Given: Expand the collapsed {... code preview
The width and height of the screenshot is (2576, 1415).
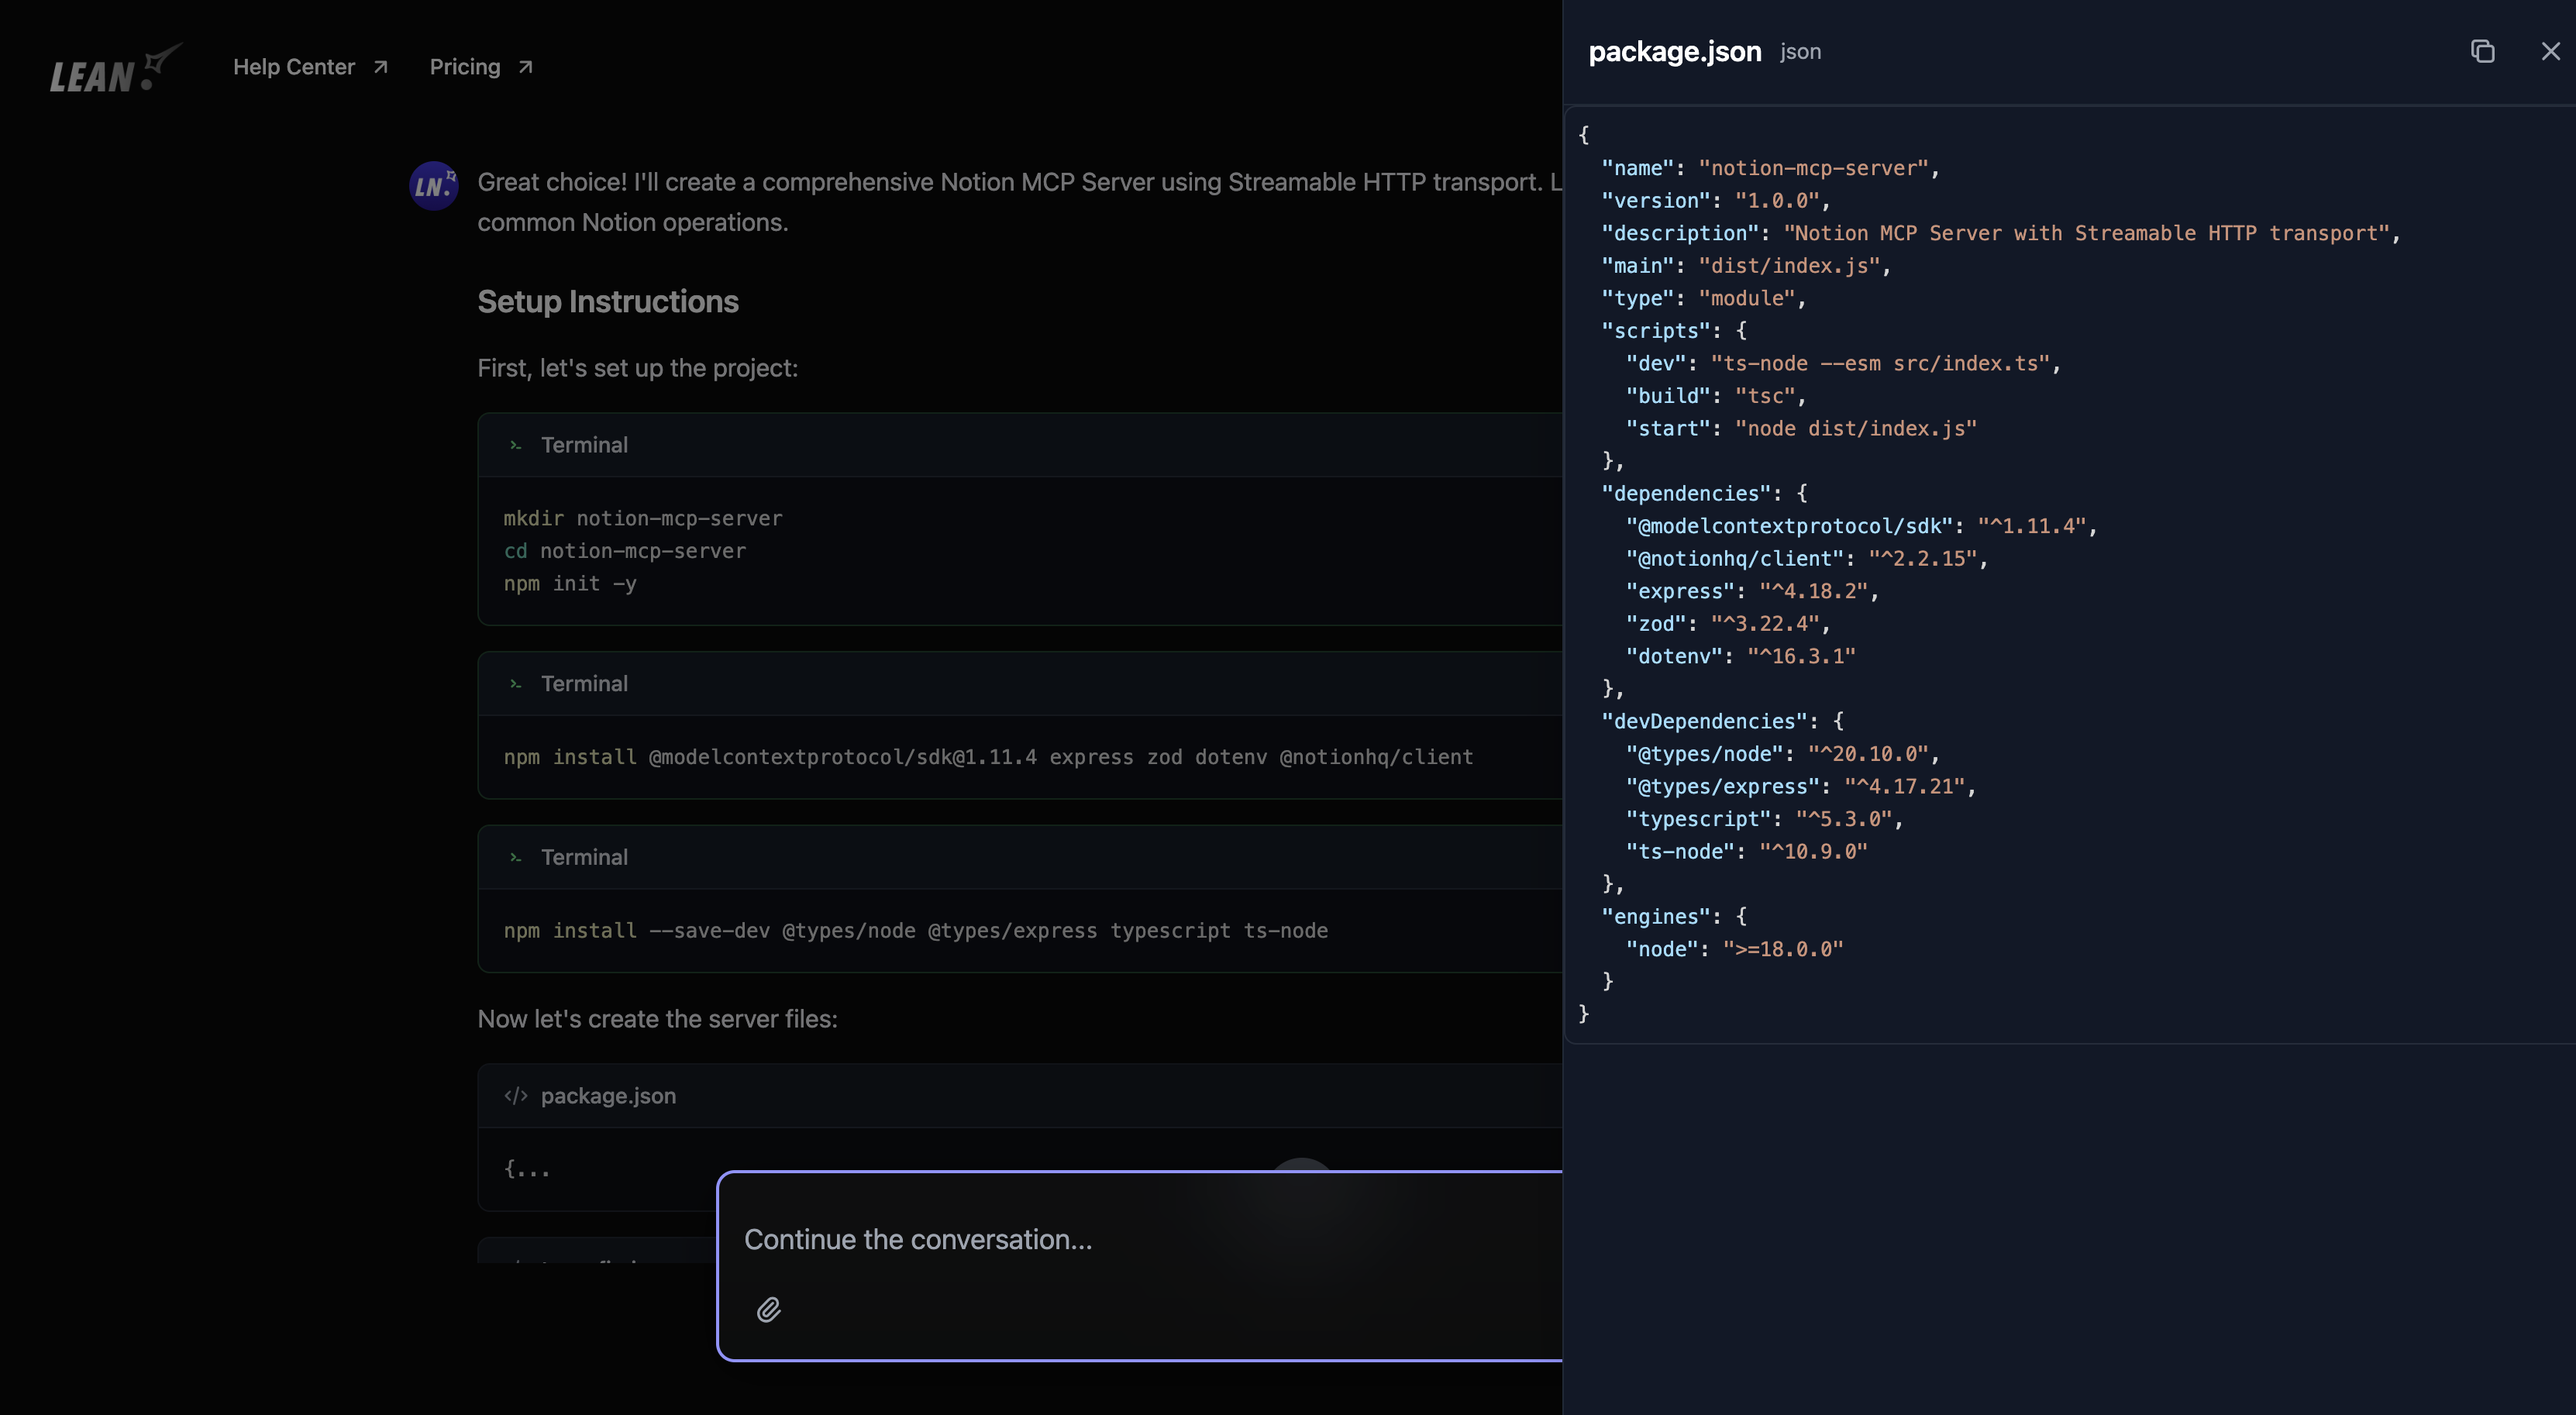Looking at the screenshot, I should (x=527, y=1168).
